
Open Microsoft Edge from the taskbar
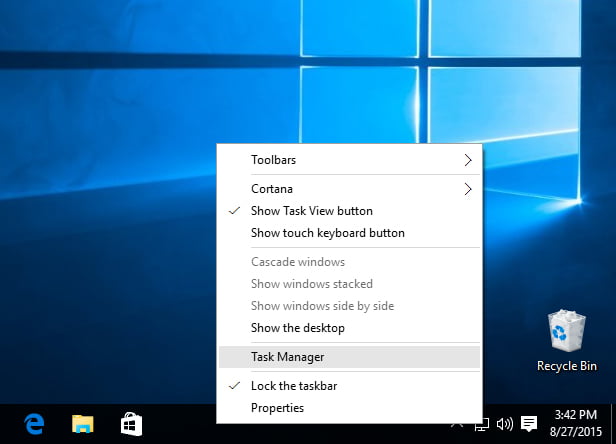[x=34, y=424]
